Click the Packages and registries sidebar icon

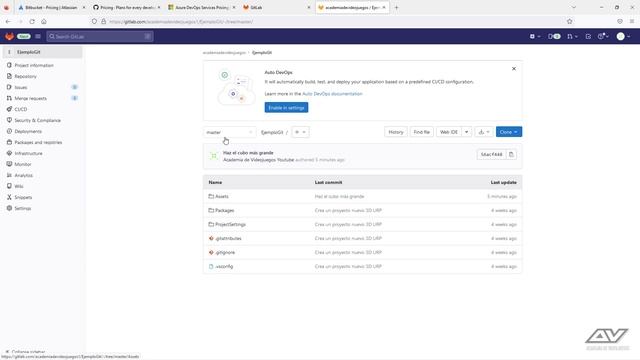click(9, 142)
